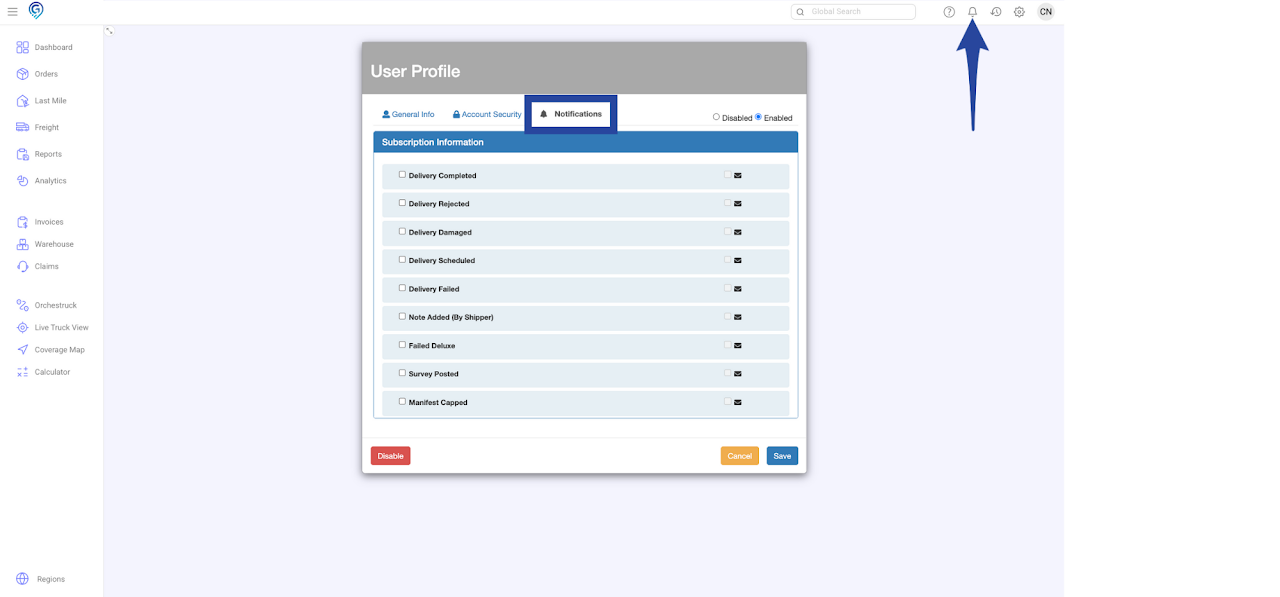This screenshot has width=1280, height=597.
Task: Click the Regions globe icon
Action: 23,579
